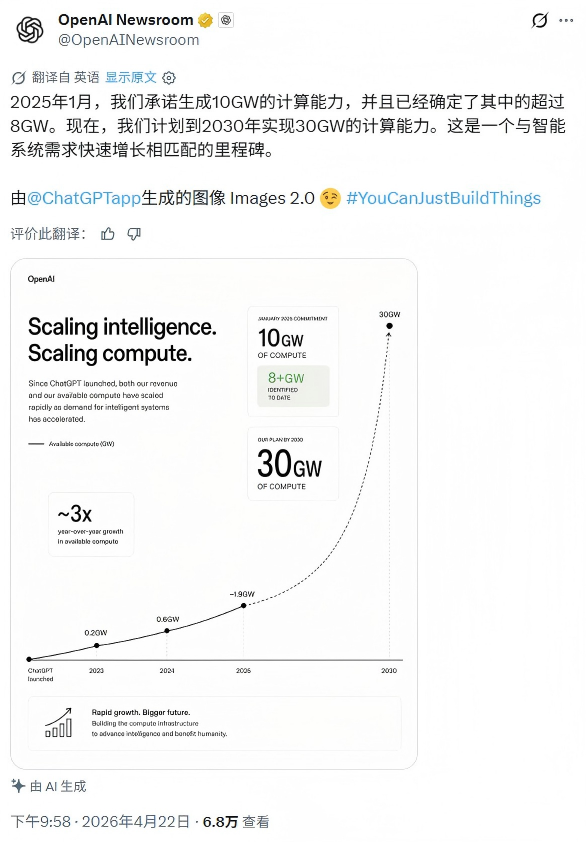
Task: Click the OpenAI profile avatar logo
Action: (x=30, y=30)
